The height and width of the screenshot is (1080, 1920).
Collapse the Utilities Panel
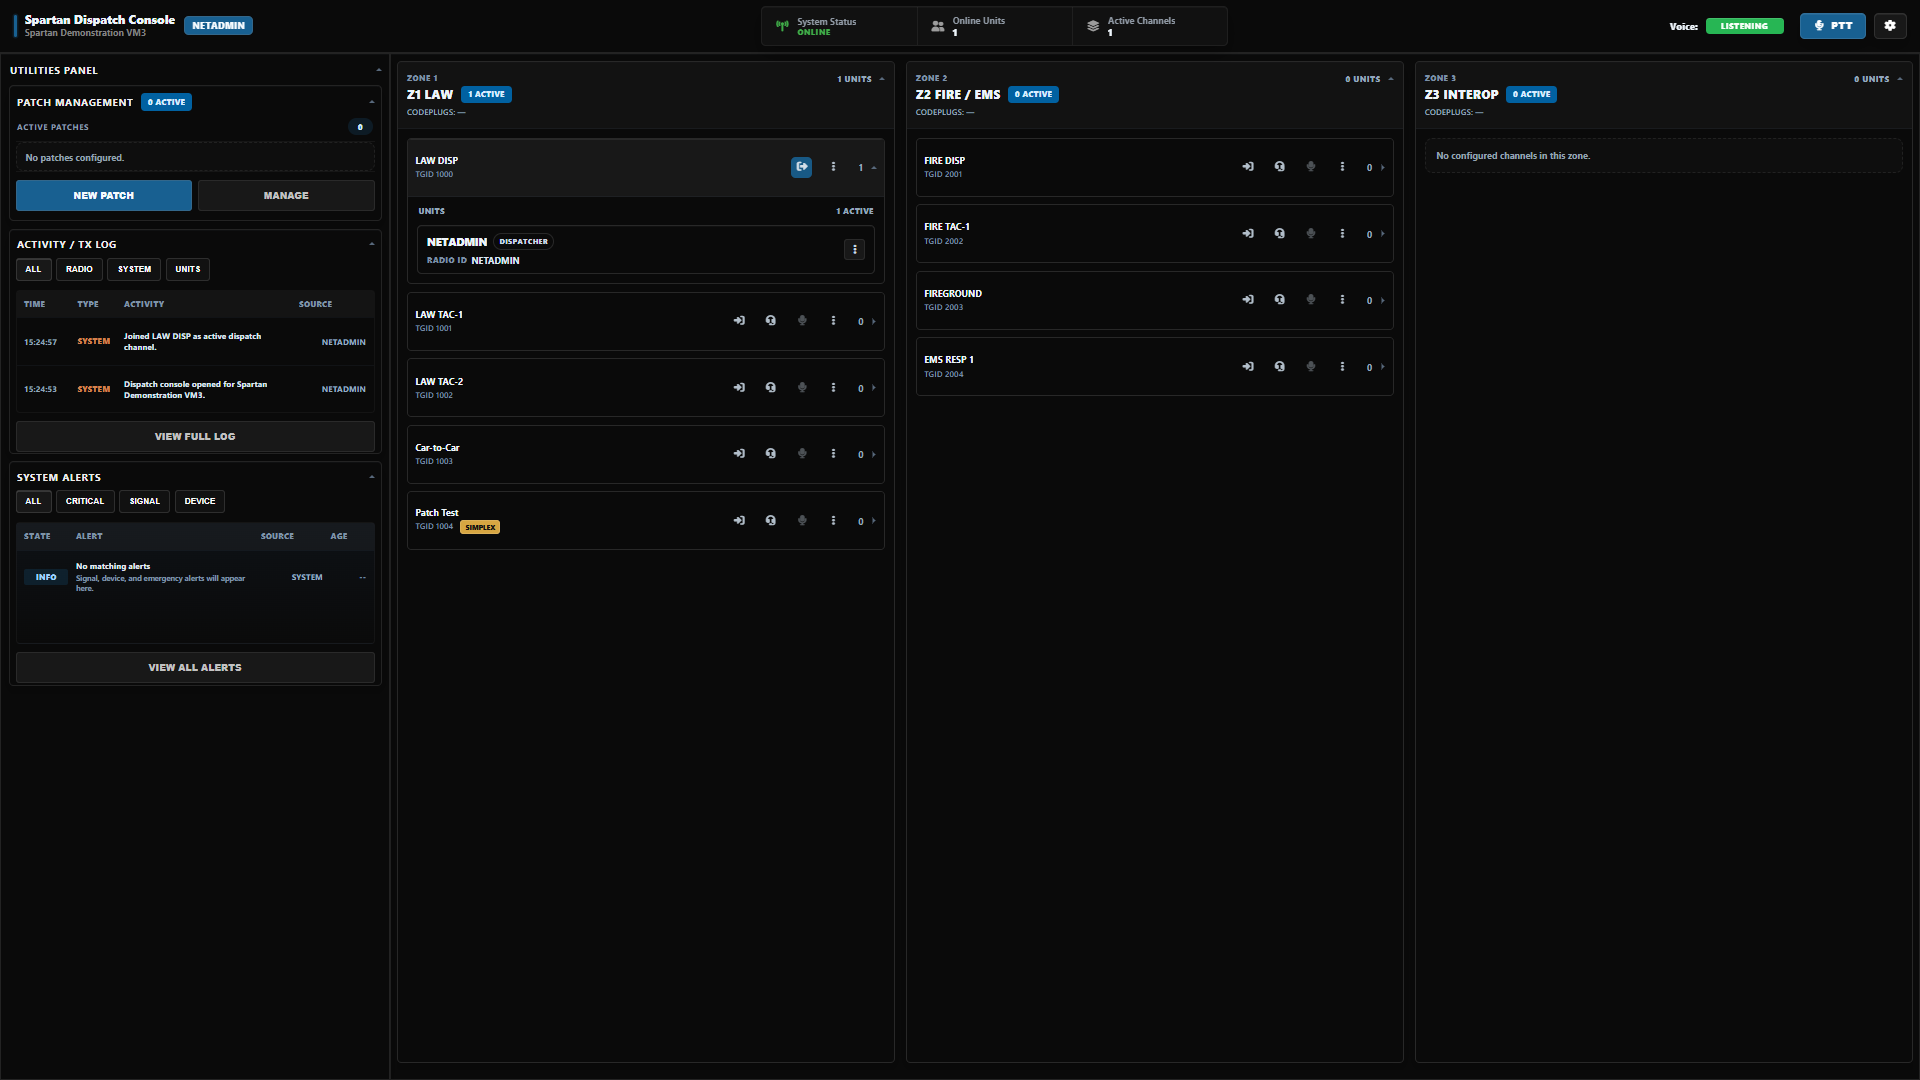click(379, 71)
